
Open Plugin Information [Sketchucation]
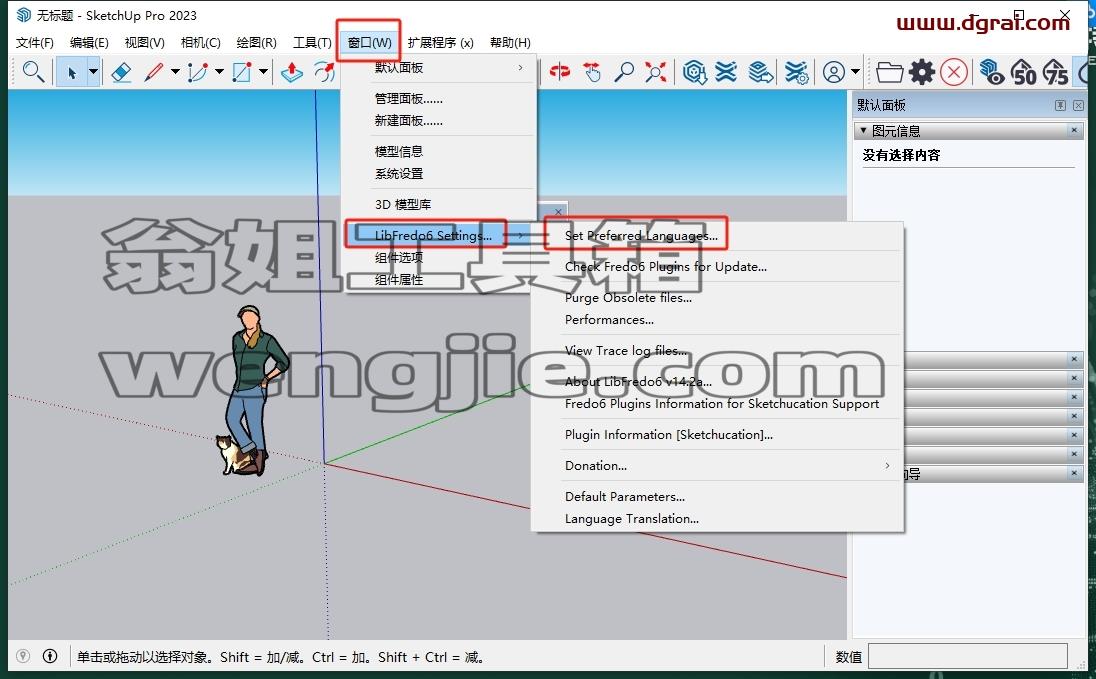tap(668, 434)
